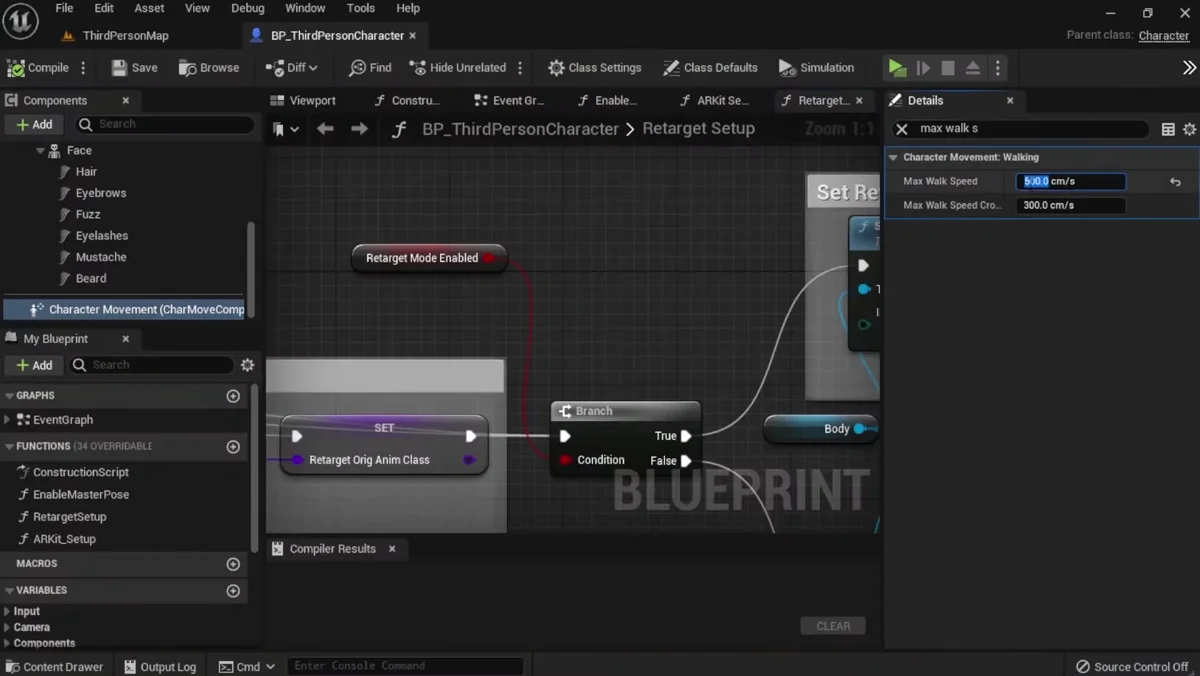Expand the EventGraph item
This screenshot has width=1200, height=676.
pyautogui.click(x=8, y=420)
